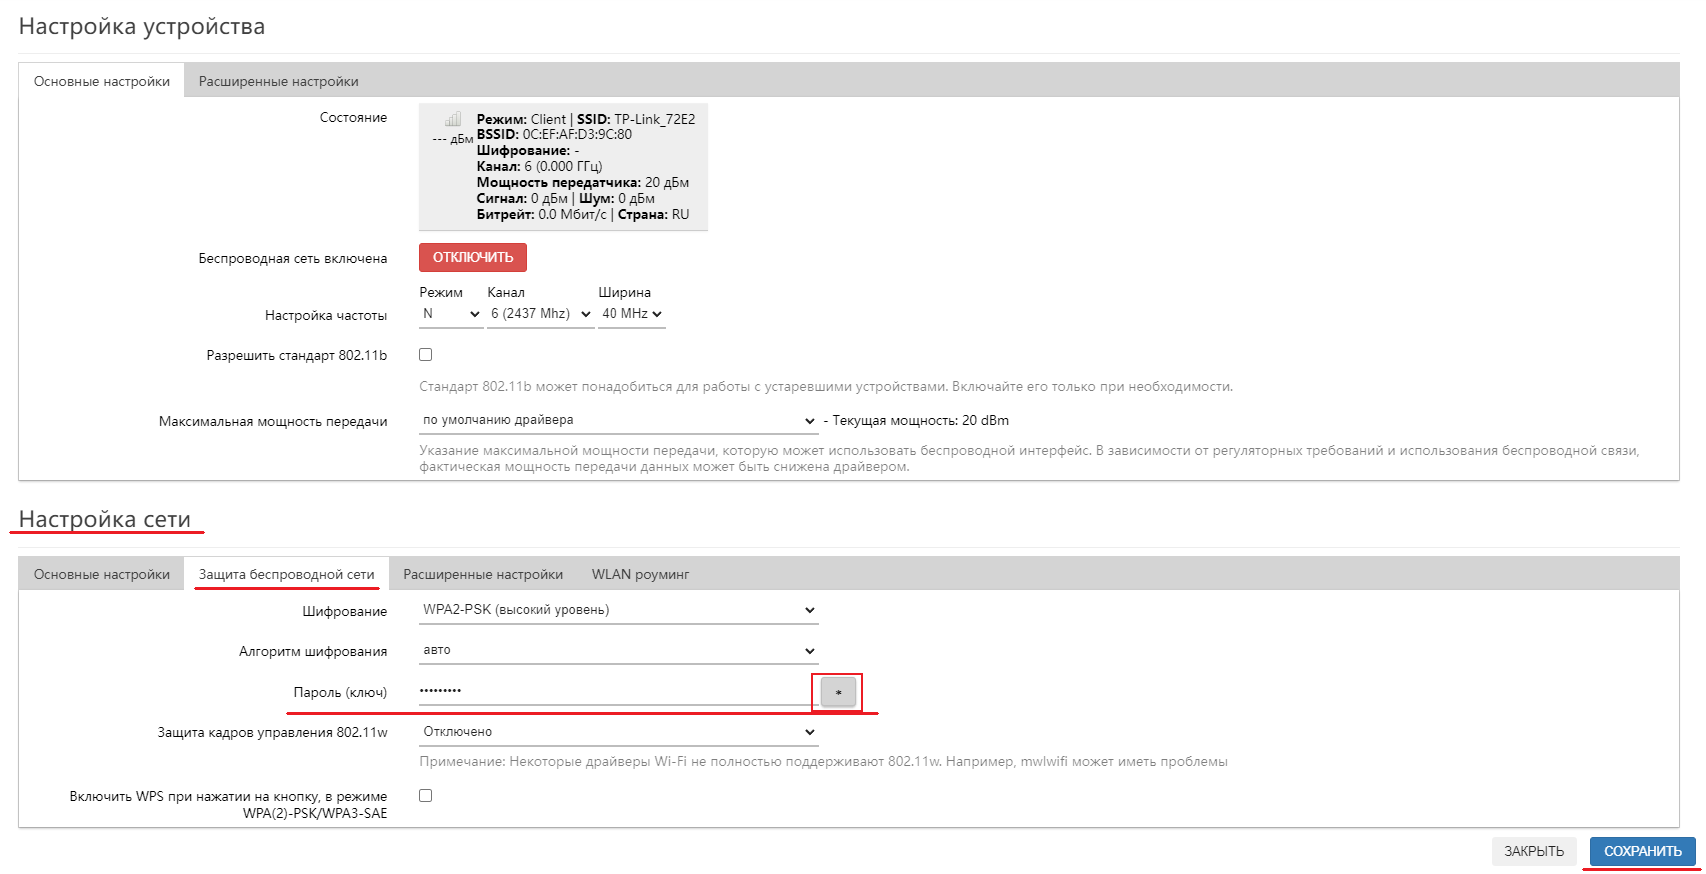This screenshot has width=1706, height=874.
Task: Open the 802.11w frame protection dropdown
Action: 618,732
